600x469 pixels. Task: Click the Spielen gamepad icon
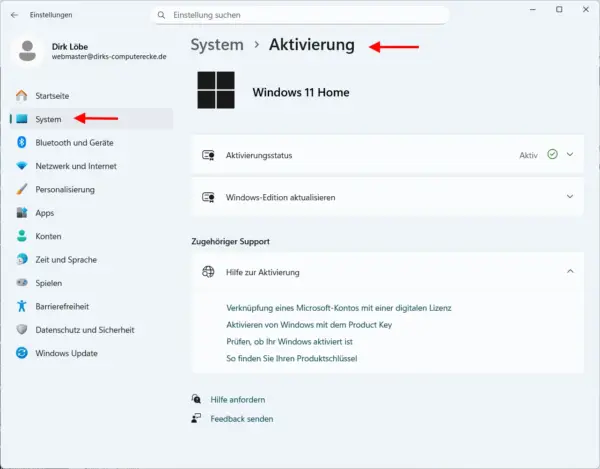[22, 283]
